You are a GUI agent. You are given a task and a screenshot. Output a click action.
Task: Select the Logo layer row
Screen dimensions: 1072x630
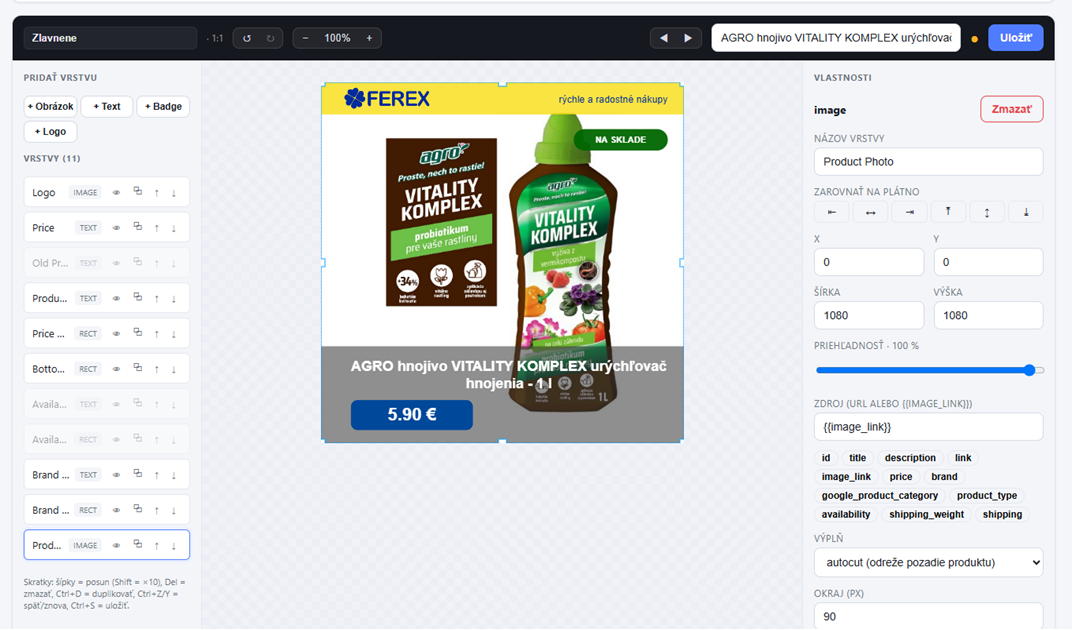point(107,192)
